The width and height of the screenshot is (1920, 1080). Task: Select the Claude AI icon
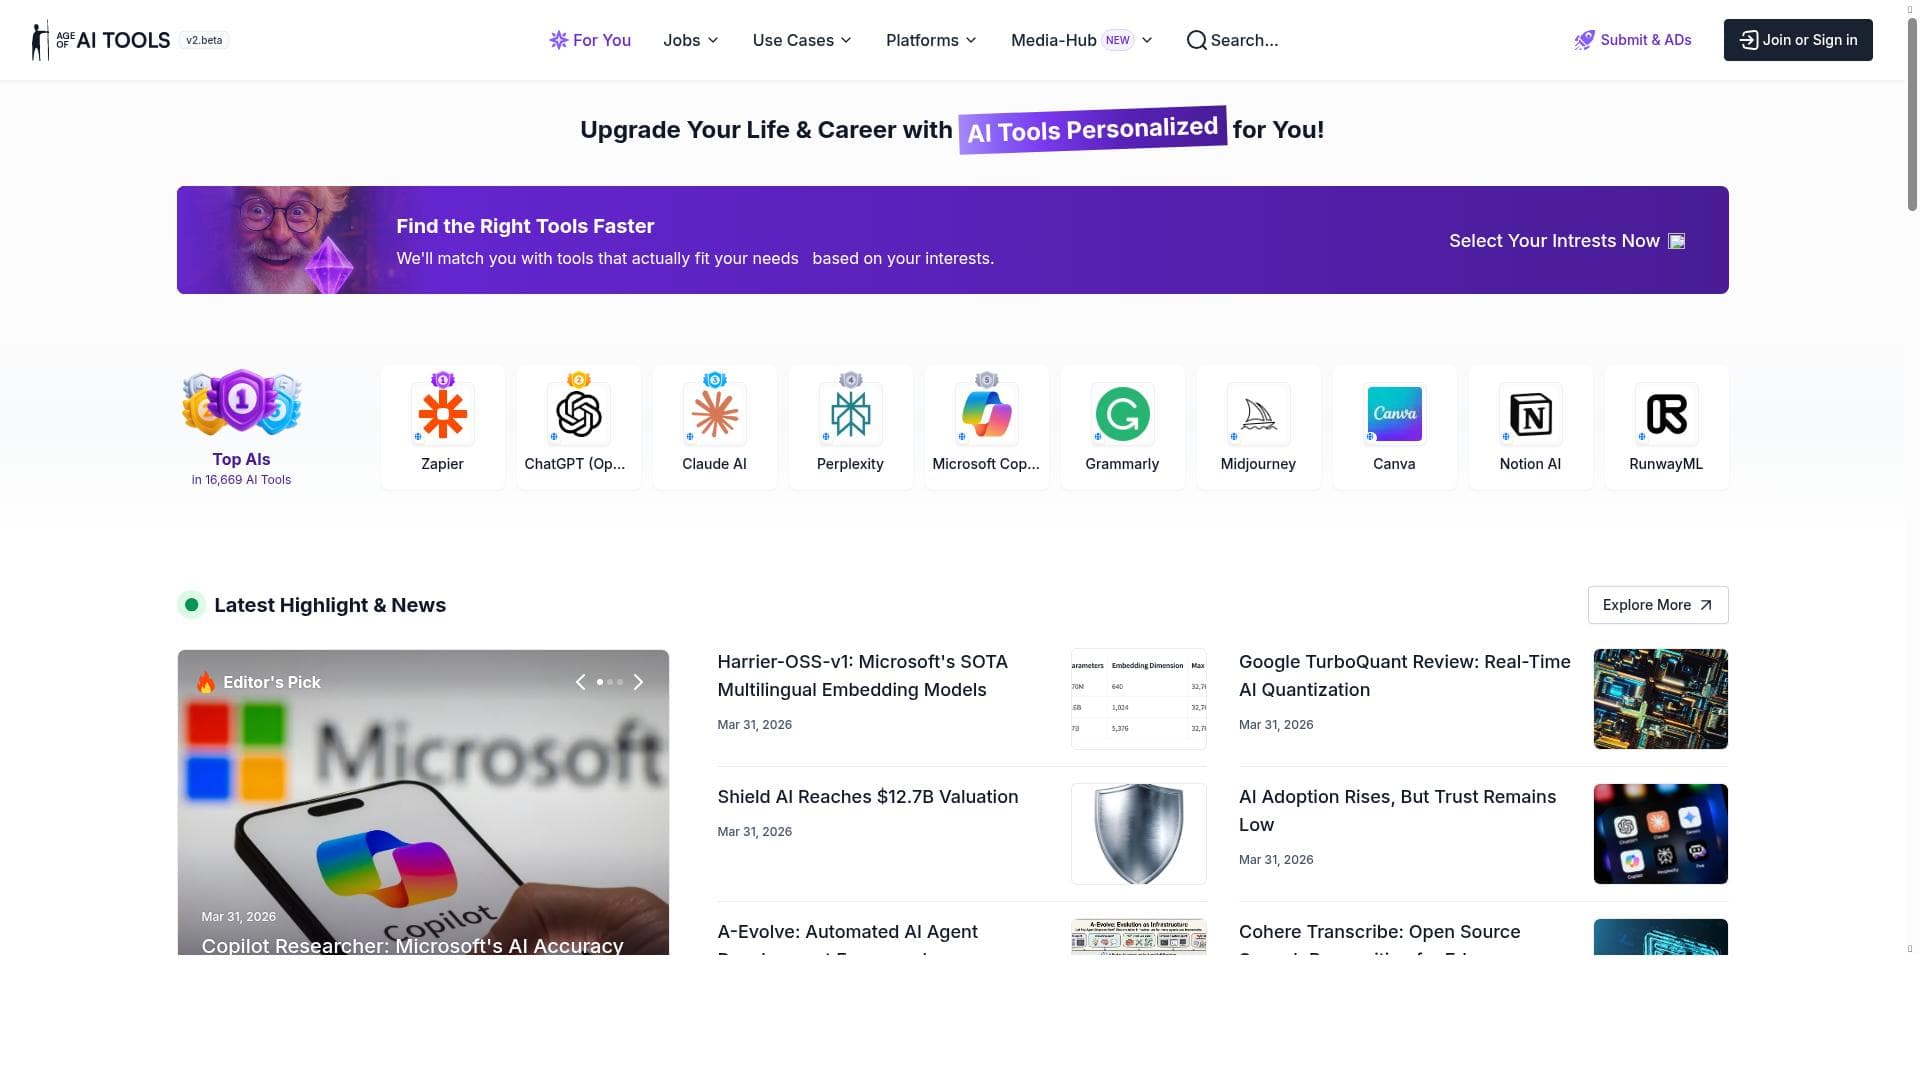click(714, 414)
